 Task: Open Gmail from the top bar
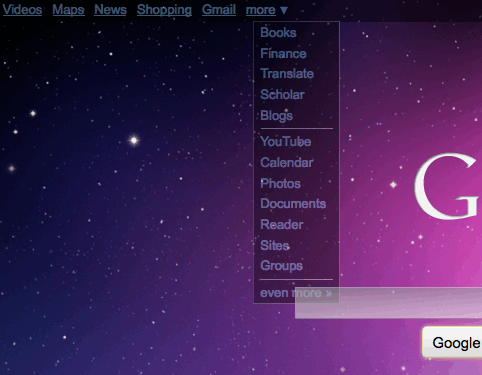(219, 10)
